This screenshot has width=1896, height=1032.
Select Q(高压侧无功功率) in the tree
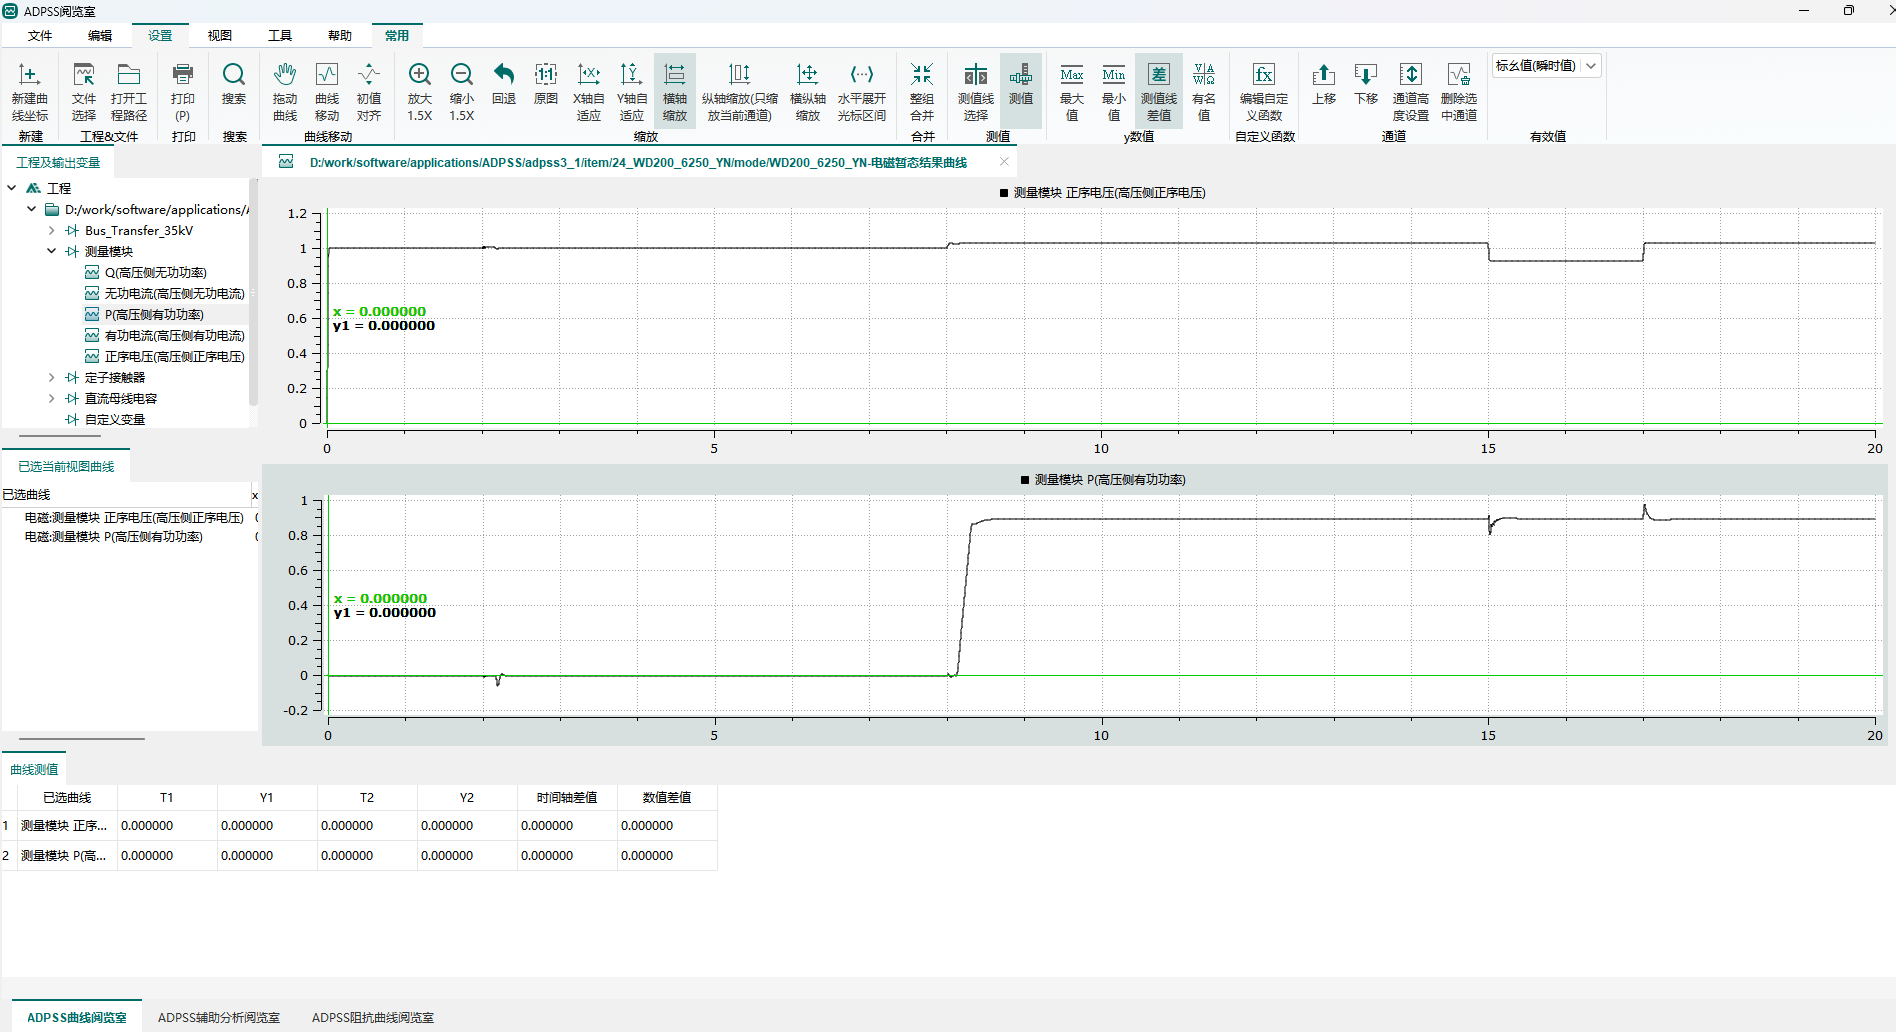coord(155,272)
